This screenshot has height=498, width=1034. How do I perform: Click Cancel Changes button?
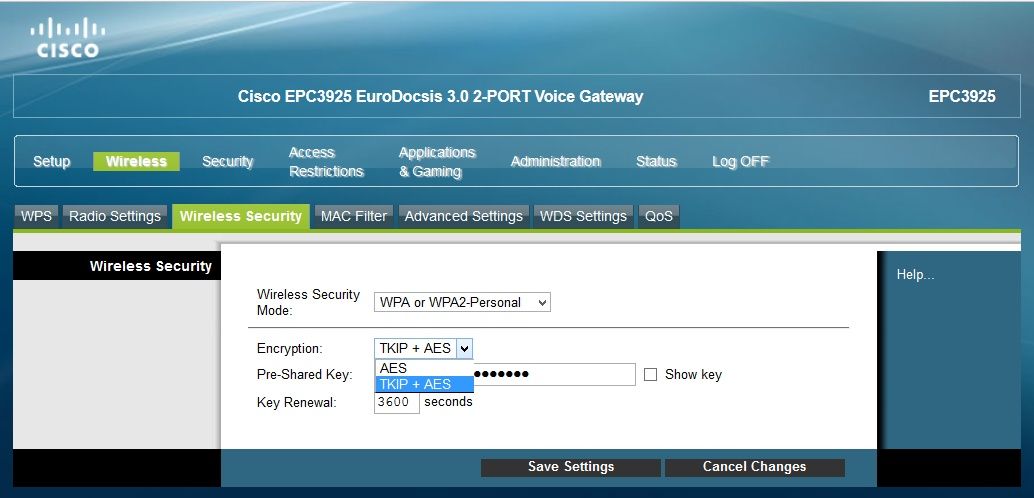754,467
